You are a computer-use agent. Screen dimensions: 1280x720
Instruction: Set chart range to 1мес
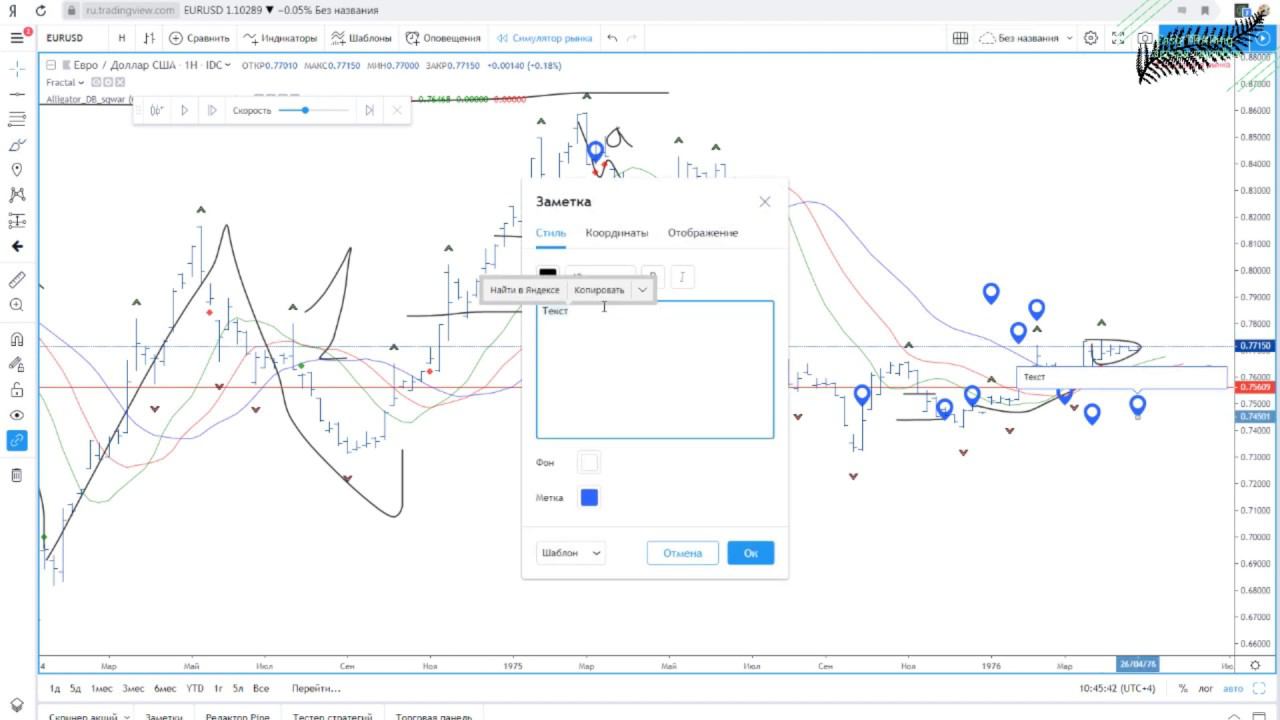101,688
